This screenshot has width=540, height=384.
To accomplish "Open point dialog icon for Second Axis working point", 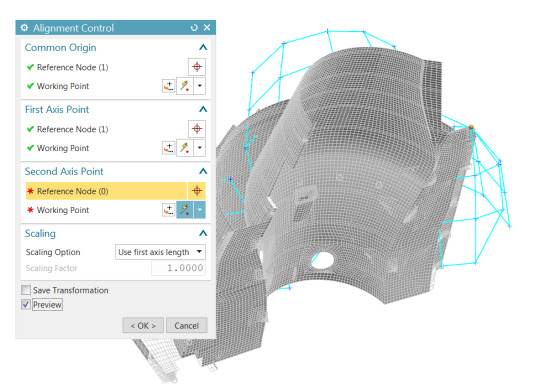I will click(168, 210).
